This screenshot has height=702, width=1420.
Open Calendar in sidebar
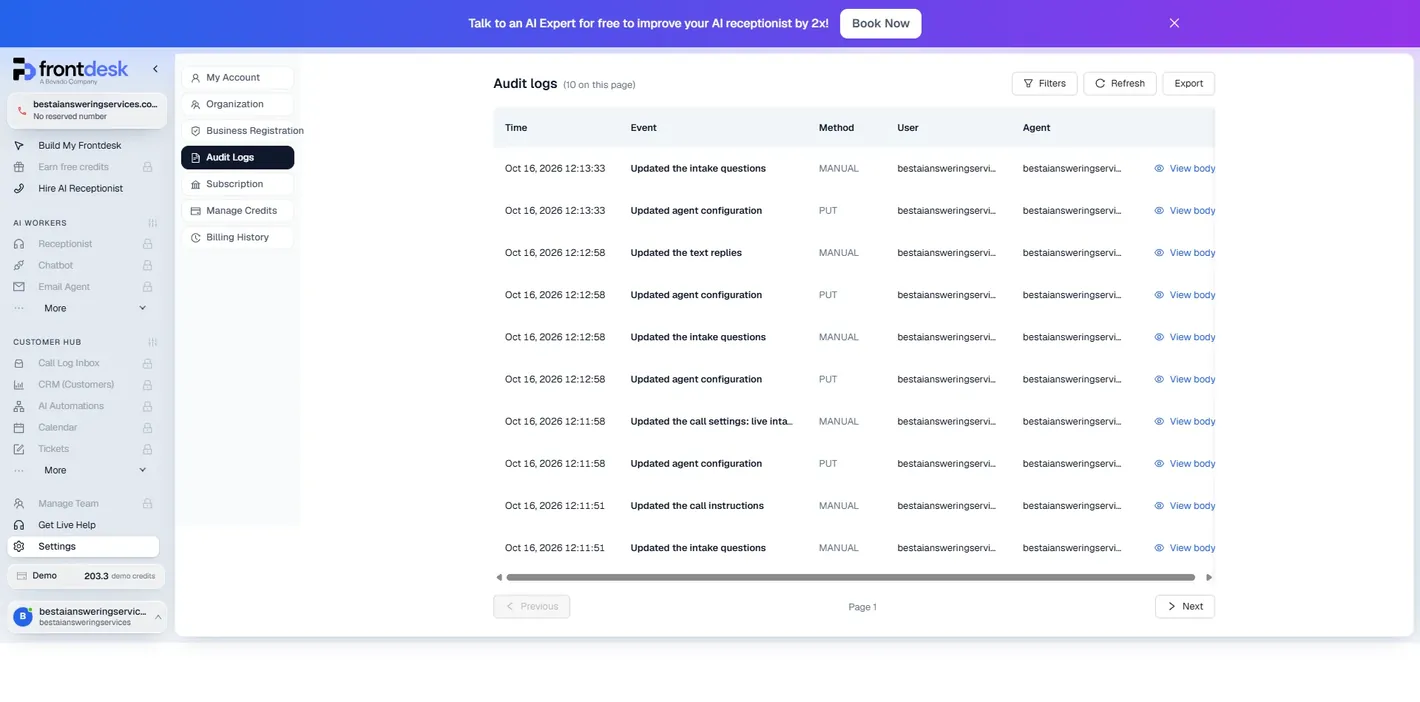tap(58, 428)
